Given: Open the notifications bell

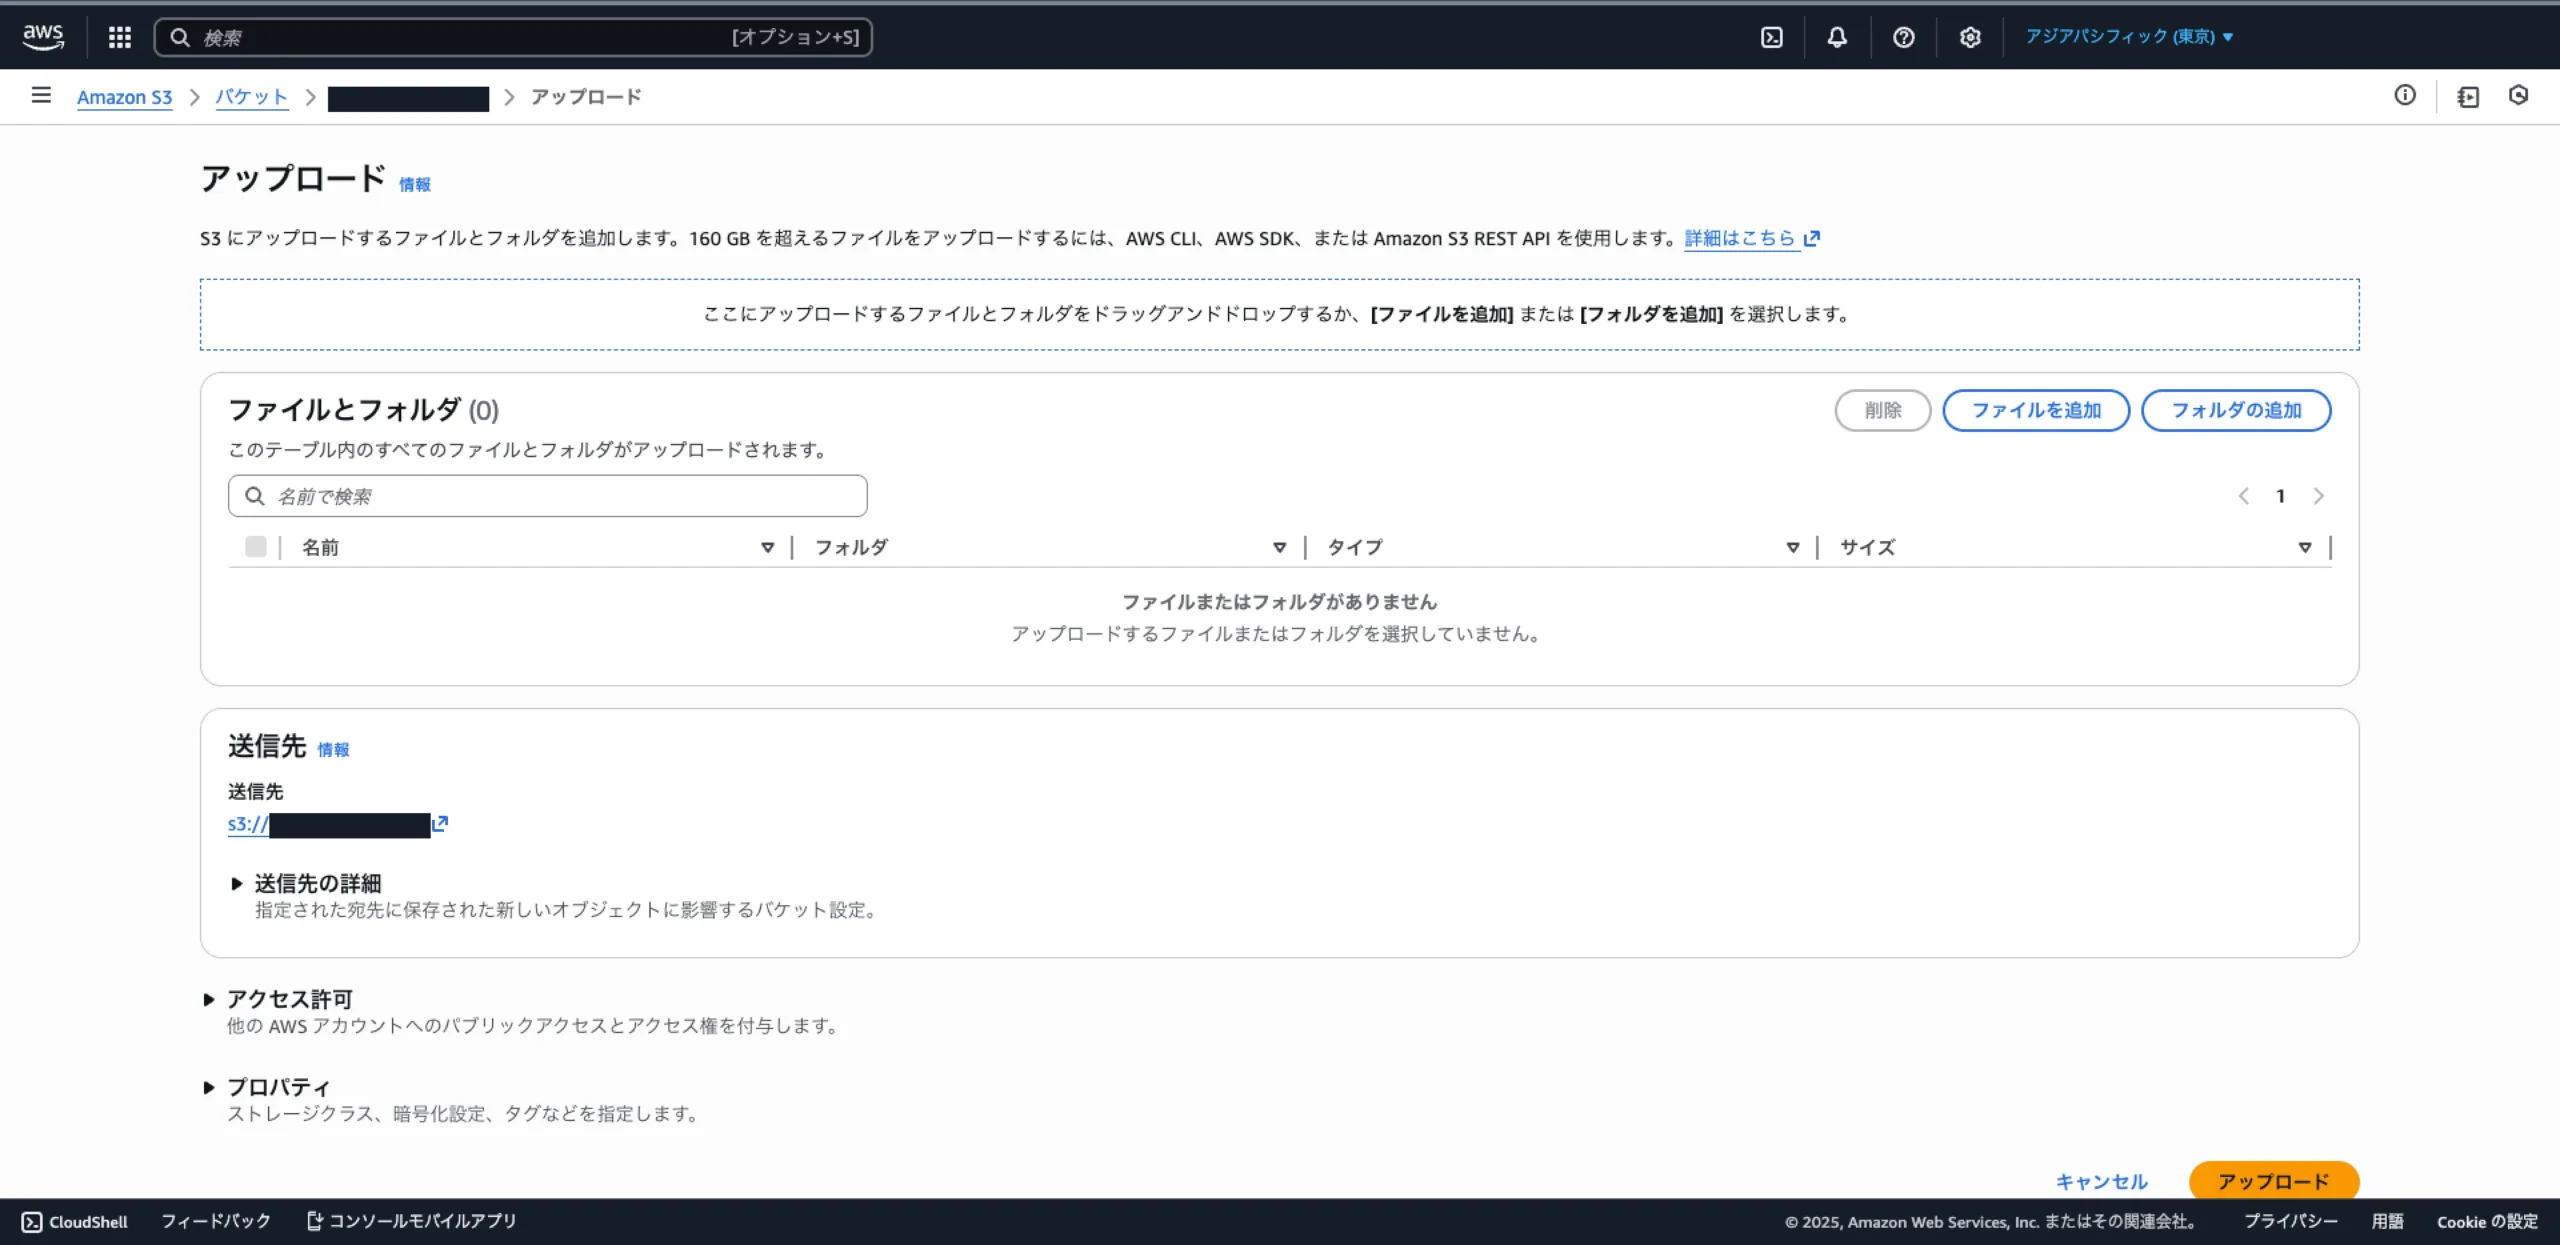Looking at the screenshot, I should coord(1837,37).
